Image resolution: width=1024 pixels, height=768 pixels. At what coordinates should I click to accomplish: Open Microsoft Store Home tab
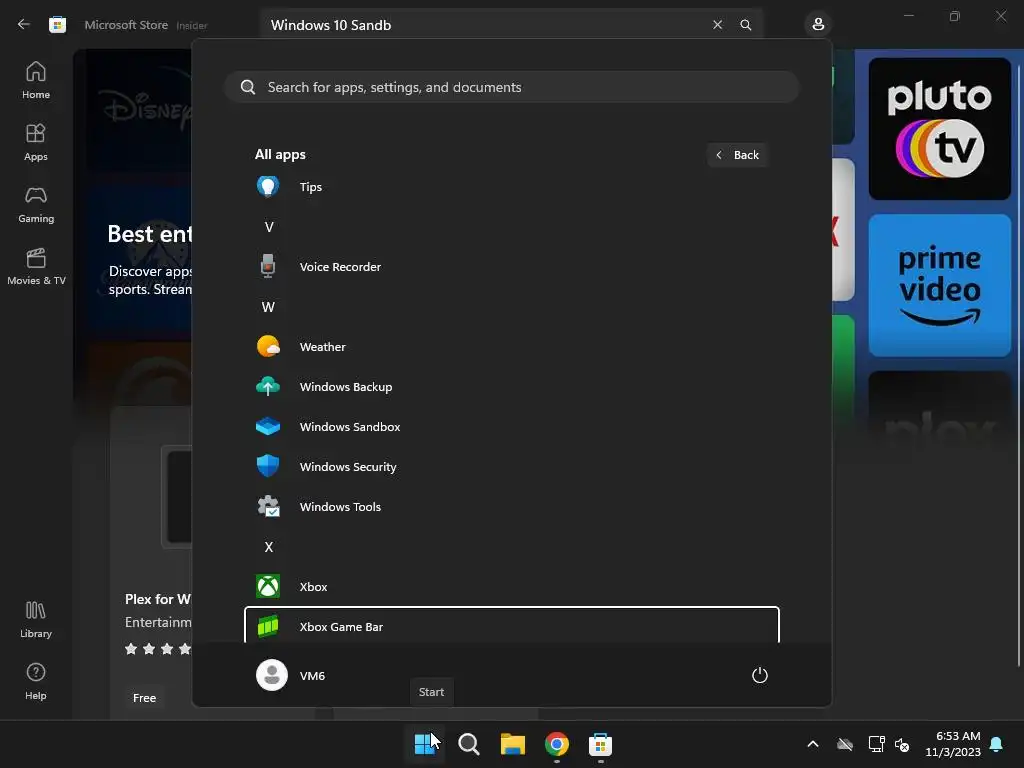[x=36, y=80]
